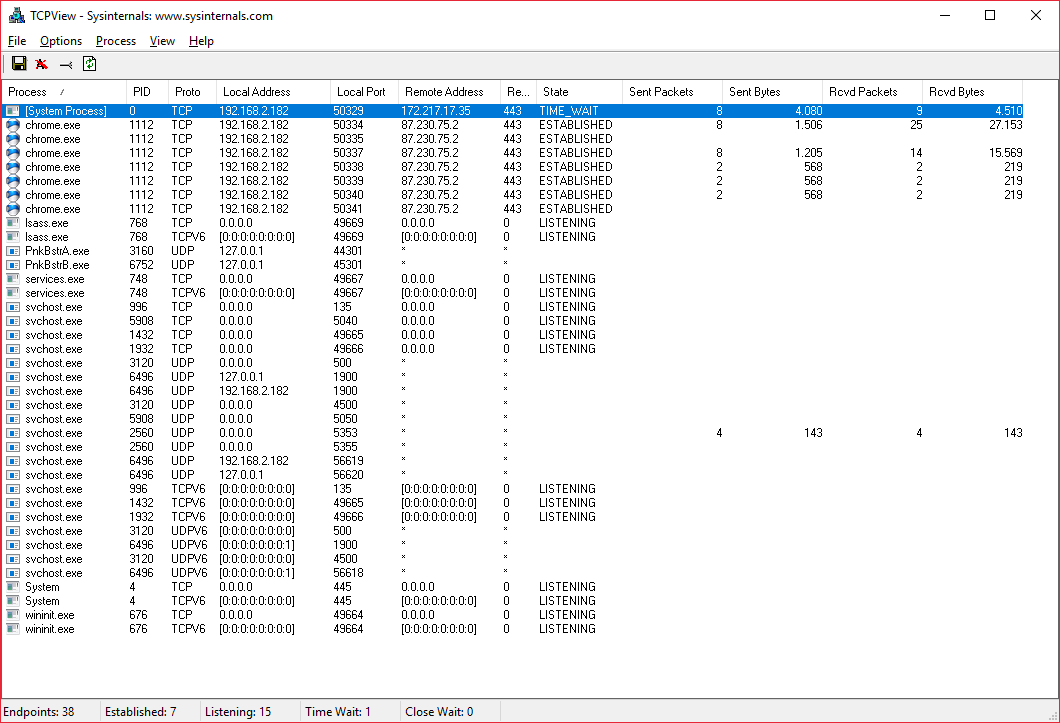Click the window resize grip corner
This screenshot has height=723, width=1060.
click(x=1052, y=716)
